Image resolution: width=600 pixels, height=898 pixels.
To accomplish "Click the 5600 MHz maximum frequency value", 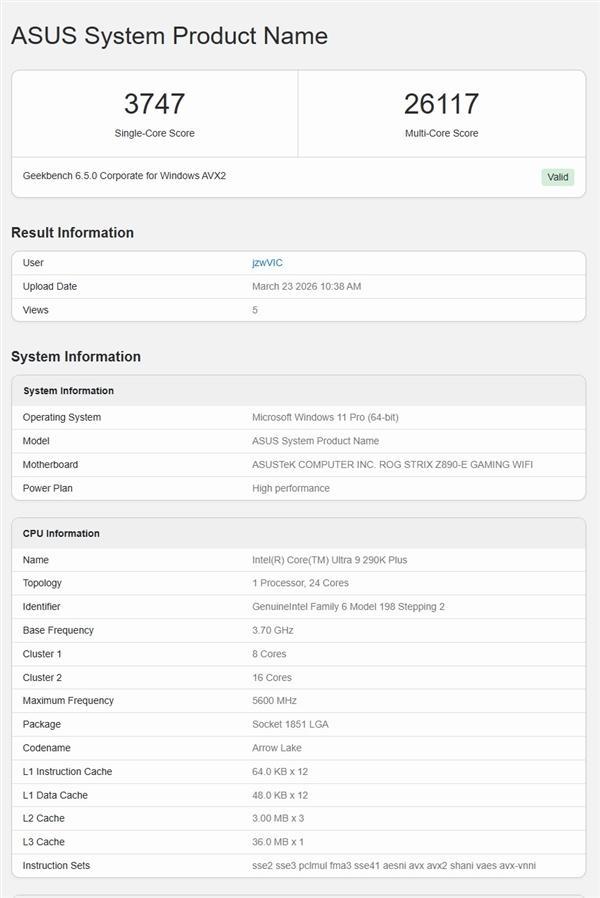I will [x=274, y=701].
